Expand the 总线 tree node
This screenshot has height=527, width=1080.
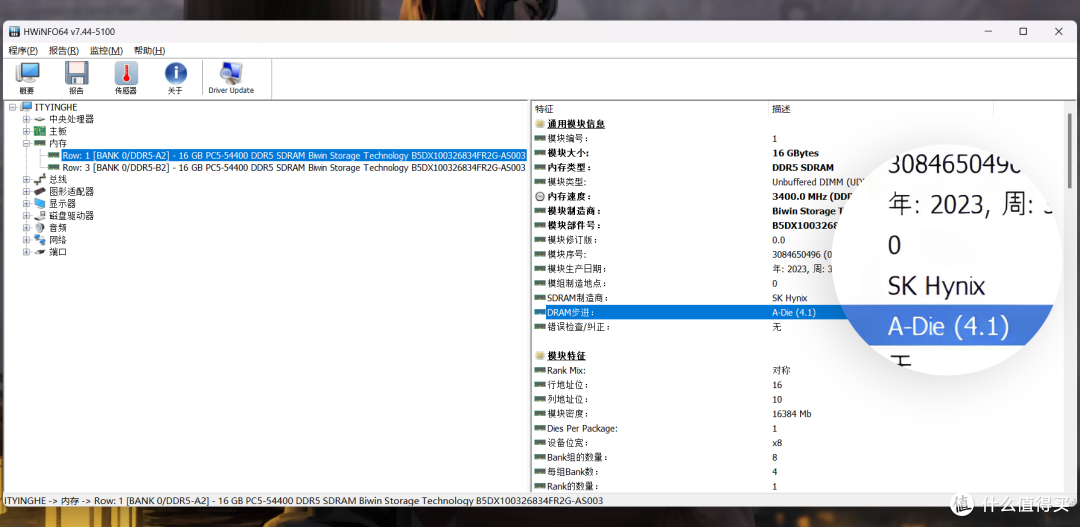27,179
